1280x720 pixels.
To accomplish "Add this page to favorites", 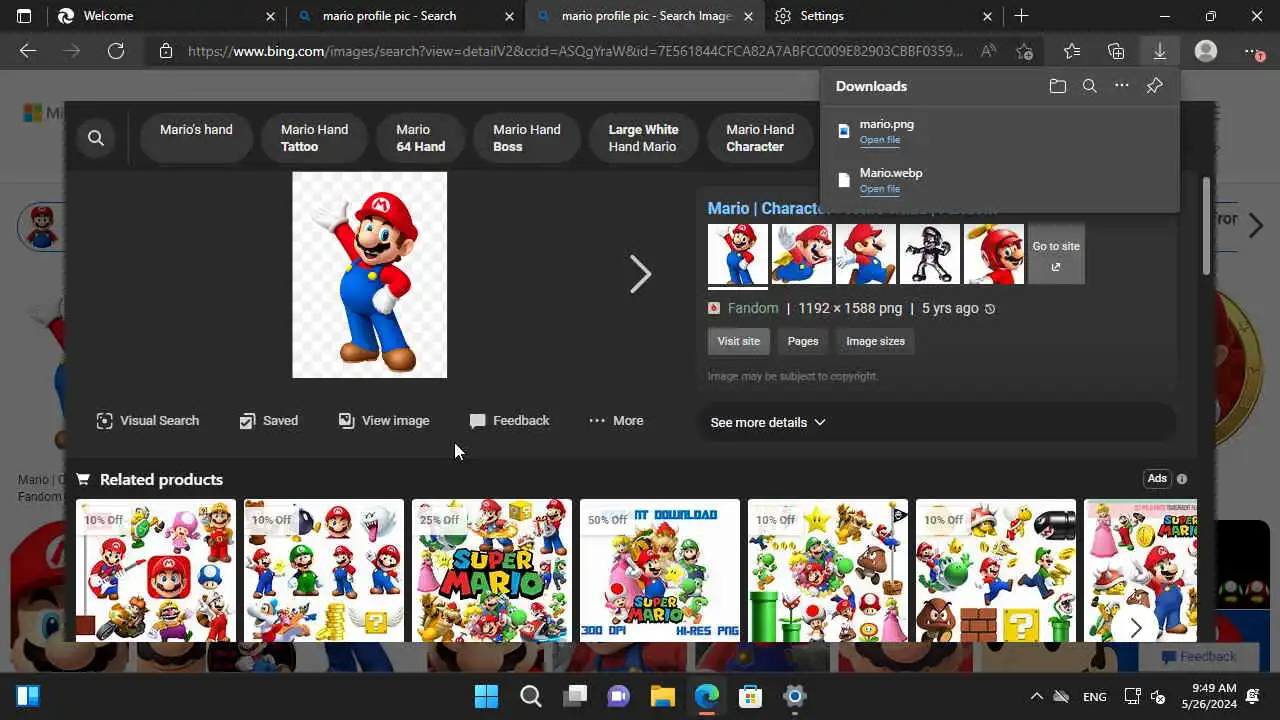I will coord(1024,51).
